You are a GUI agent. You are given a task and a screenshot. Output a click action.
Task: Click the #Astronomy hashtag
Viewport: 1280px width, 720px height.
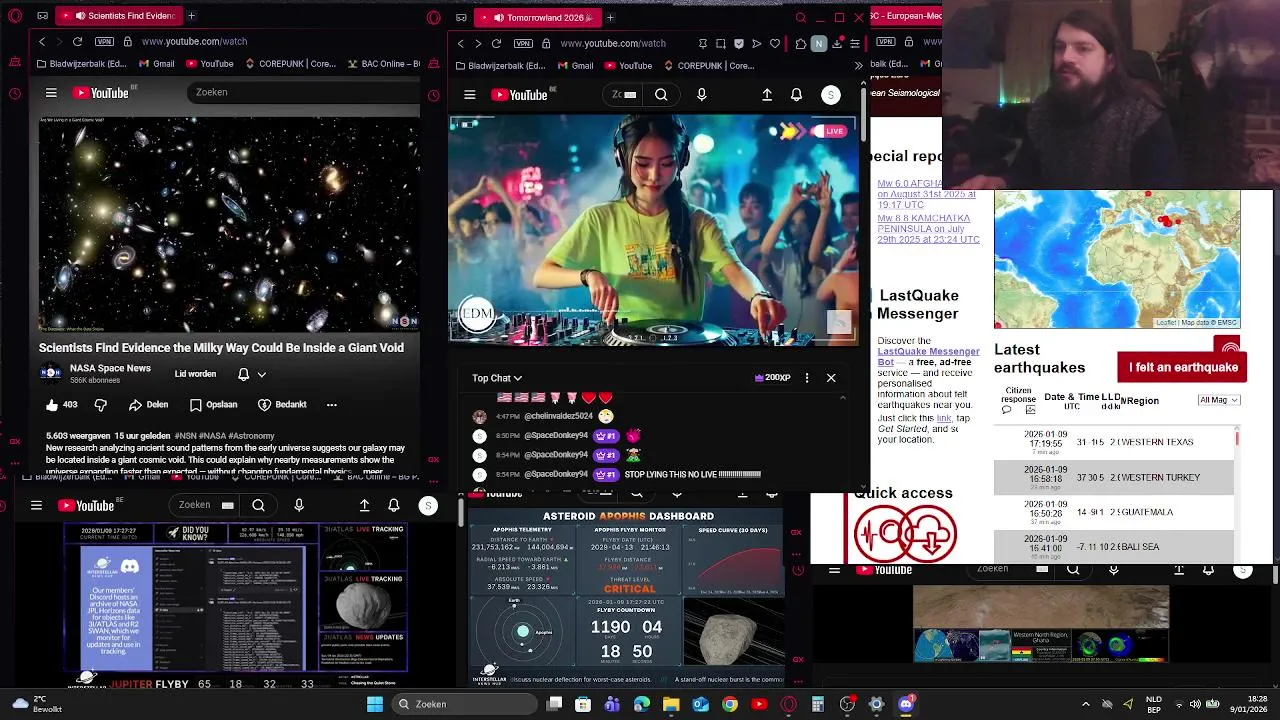tap(251, 436)
